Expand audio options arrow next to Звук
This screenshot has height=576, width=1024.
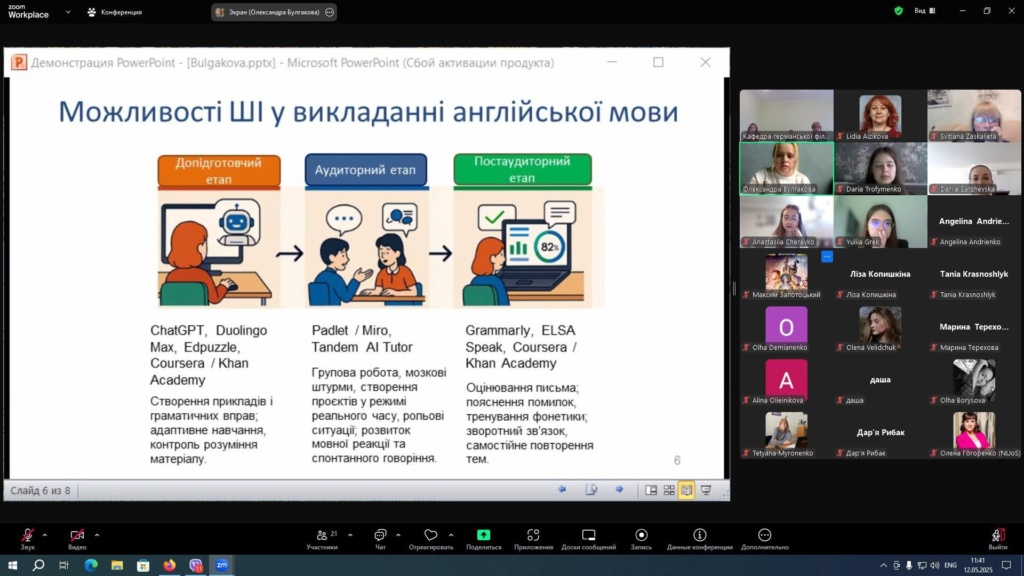coord(44,536)
